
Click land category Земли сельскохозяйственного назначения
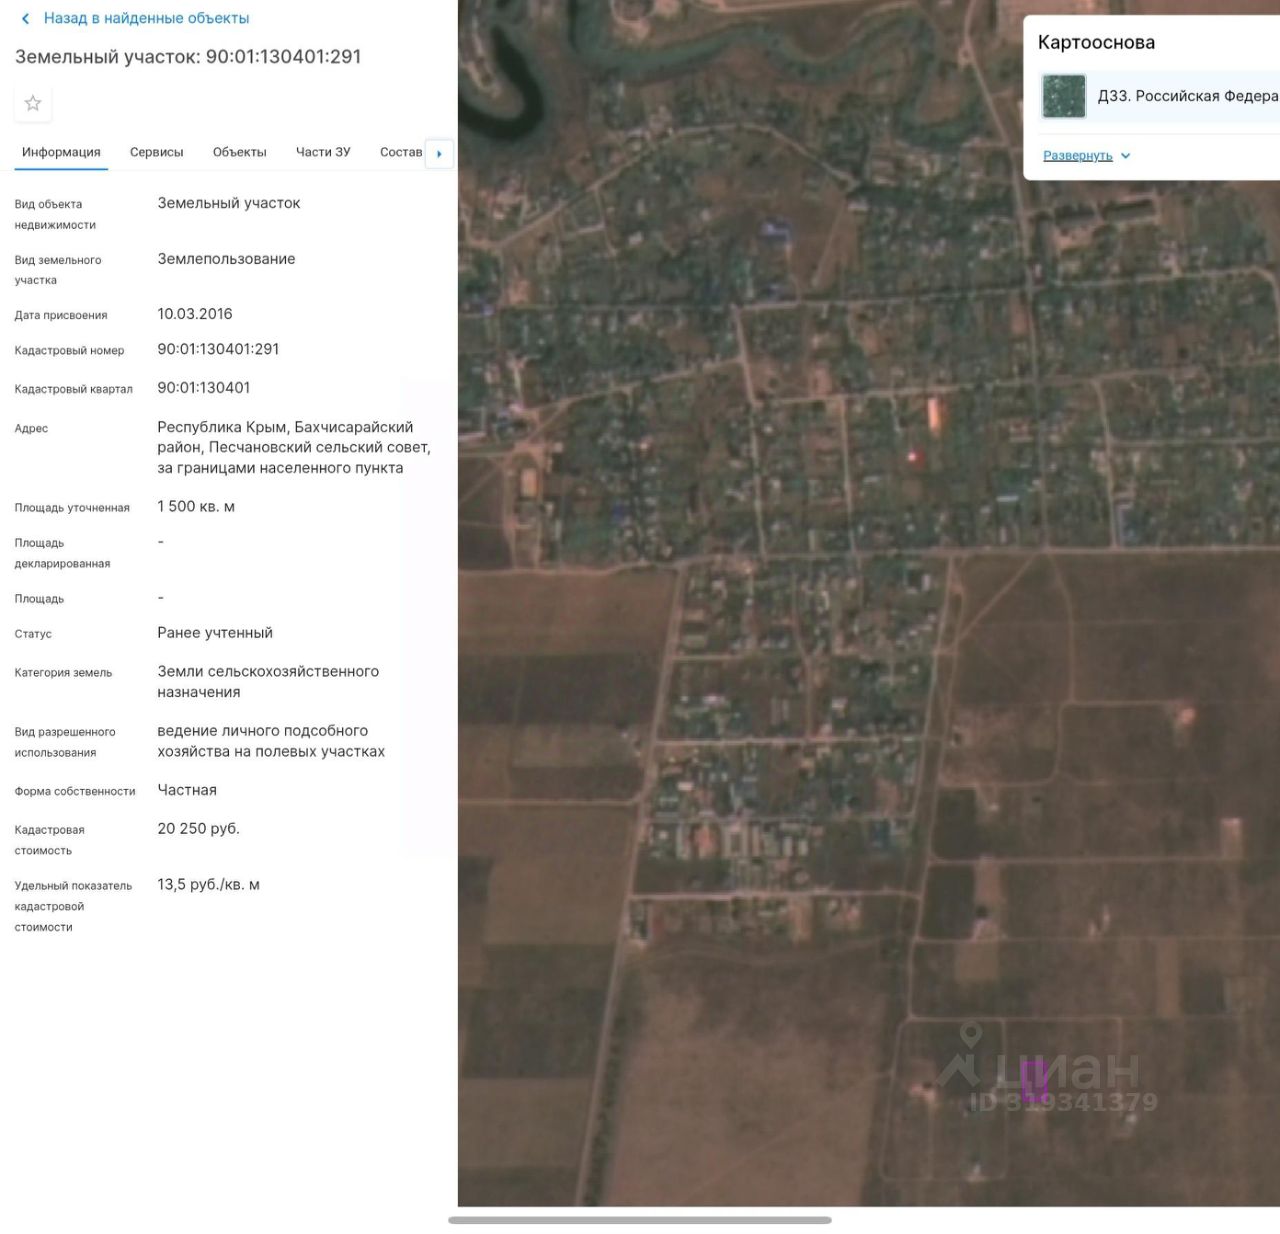(268, 682)
